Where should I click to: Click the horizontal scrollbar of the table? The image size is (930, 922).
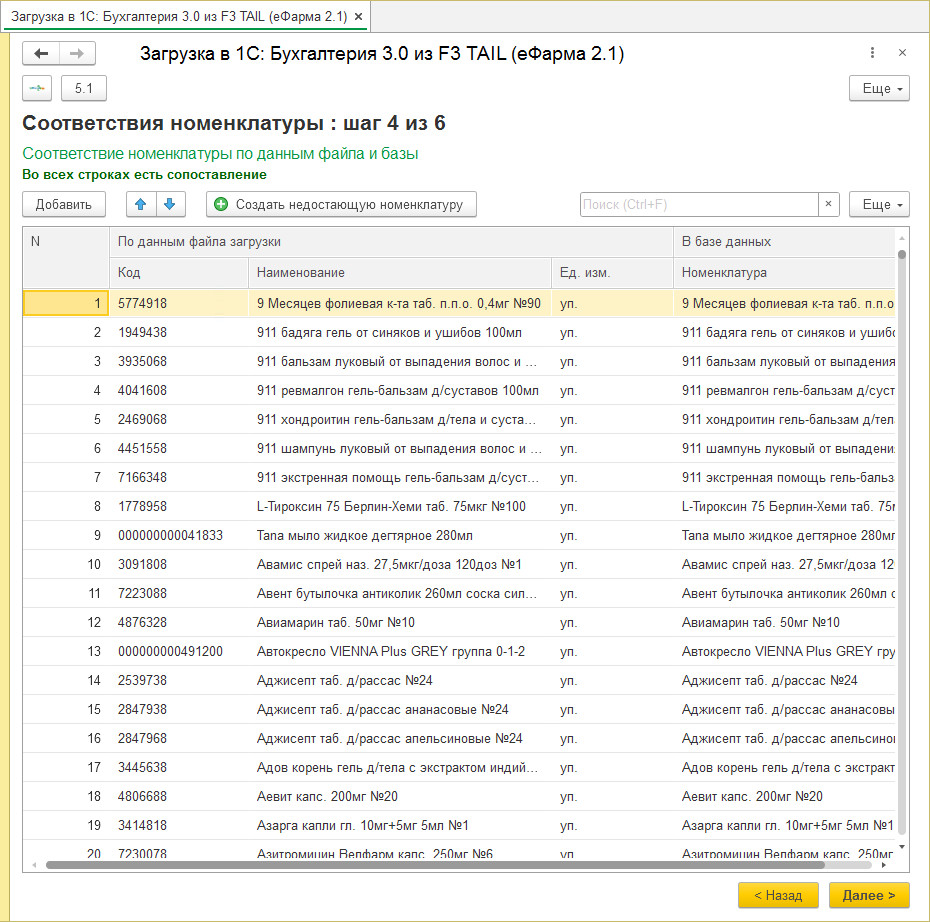click(x=435, y=865)
